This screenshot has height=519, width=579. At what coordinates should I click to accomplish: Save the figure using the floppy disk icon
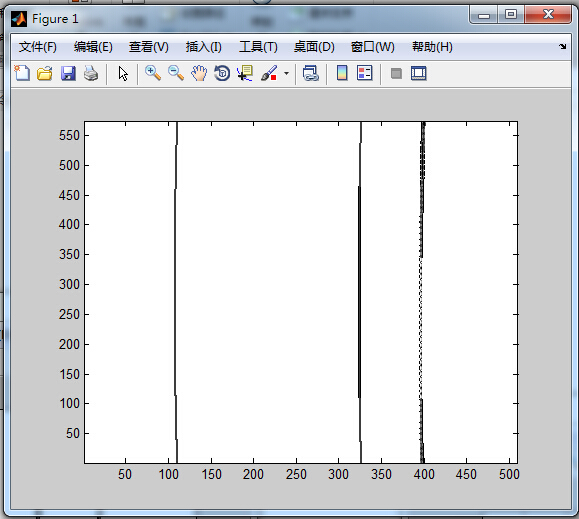(x=68, y=73)
